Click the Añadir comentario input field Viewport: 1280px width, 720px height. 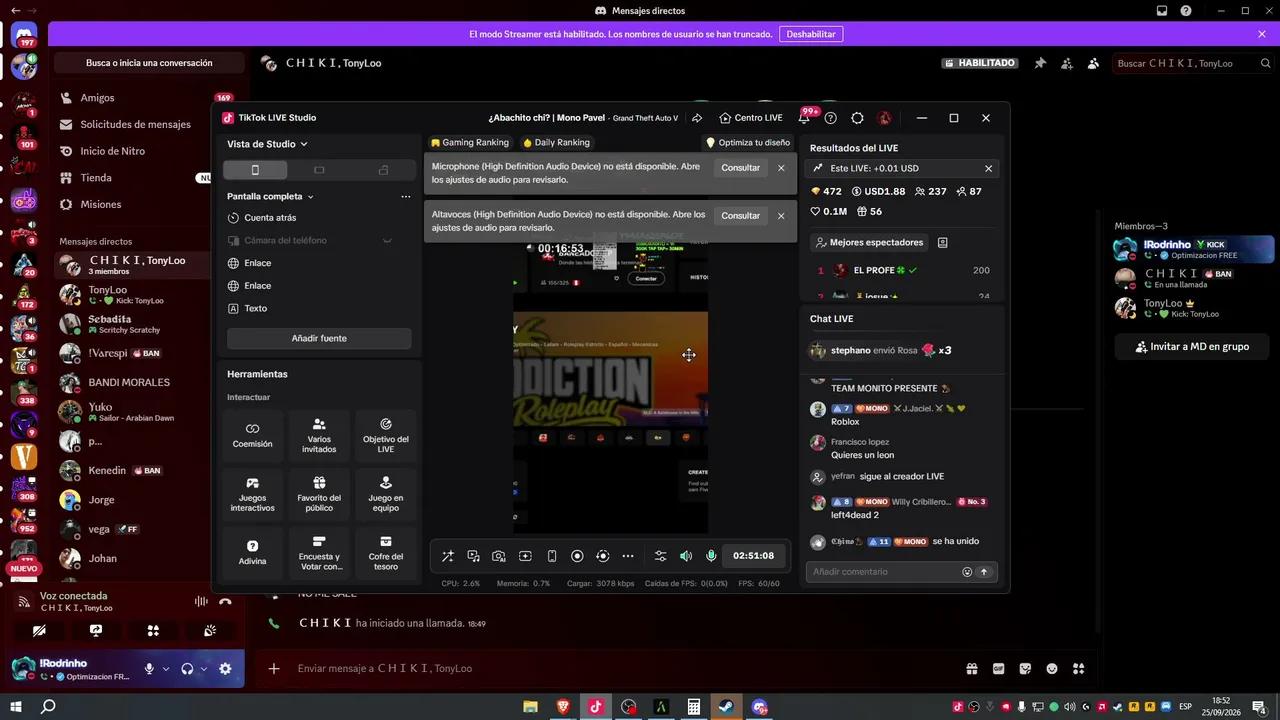(x=885, y=572)
